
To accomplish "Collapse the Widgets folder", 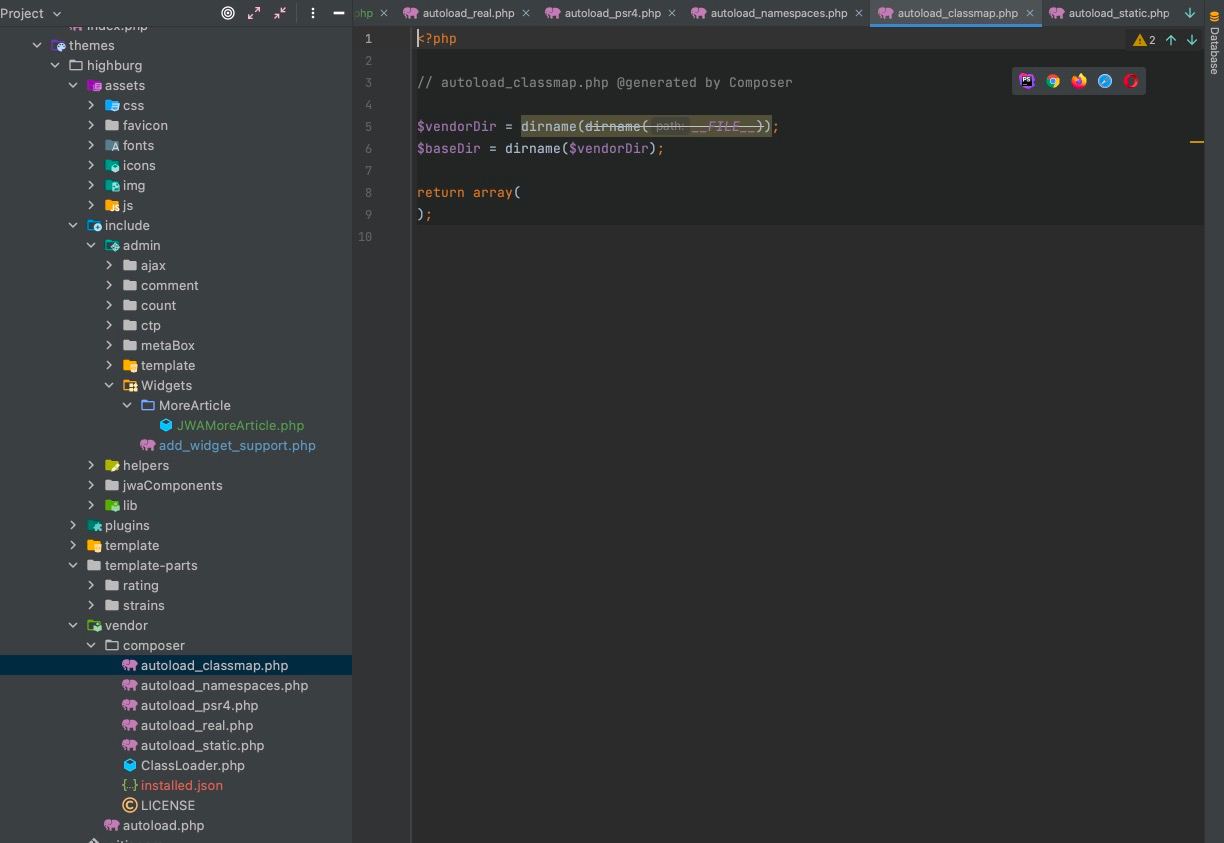I will pyautogui.click(x=109, y=385).
